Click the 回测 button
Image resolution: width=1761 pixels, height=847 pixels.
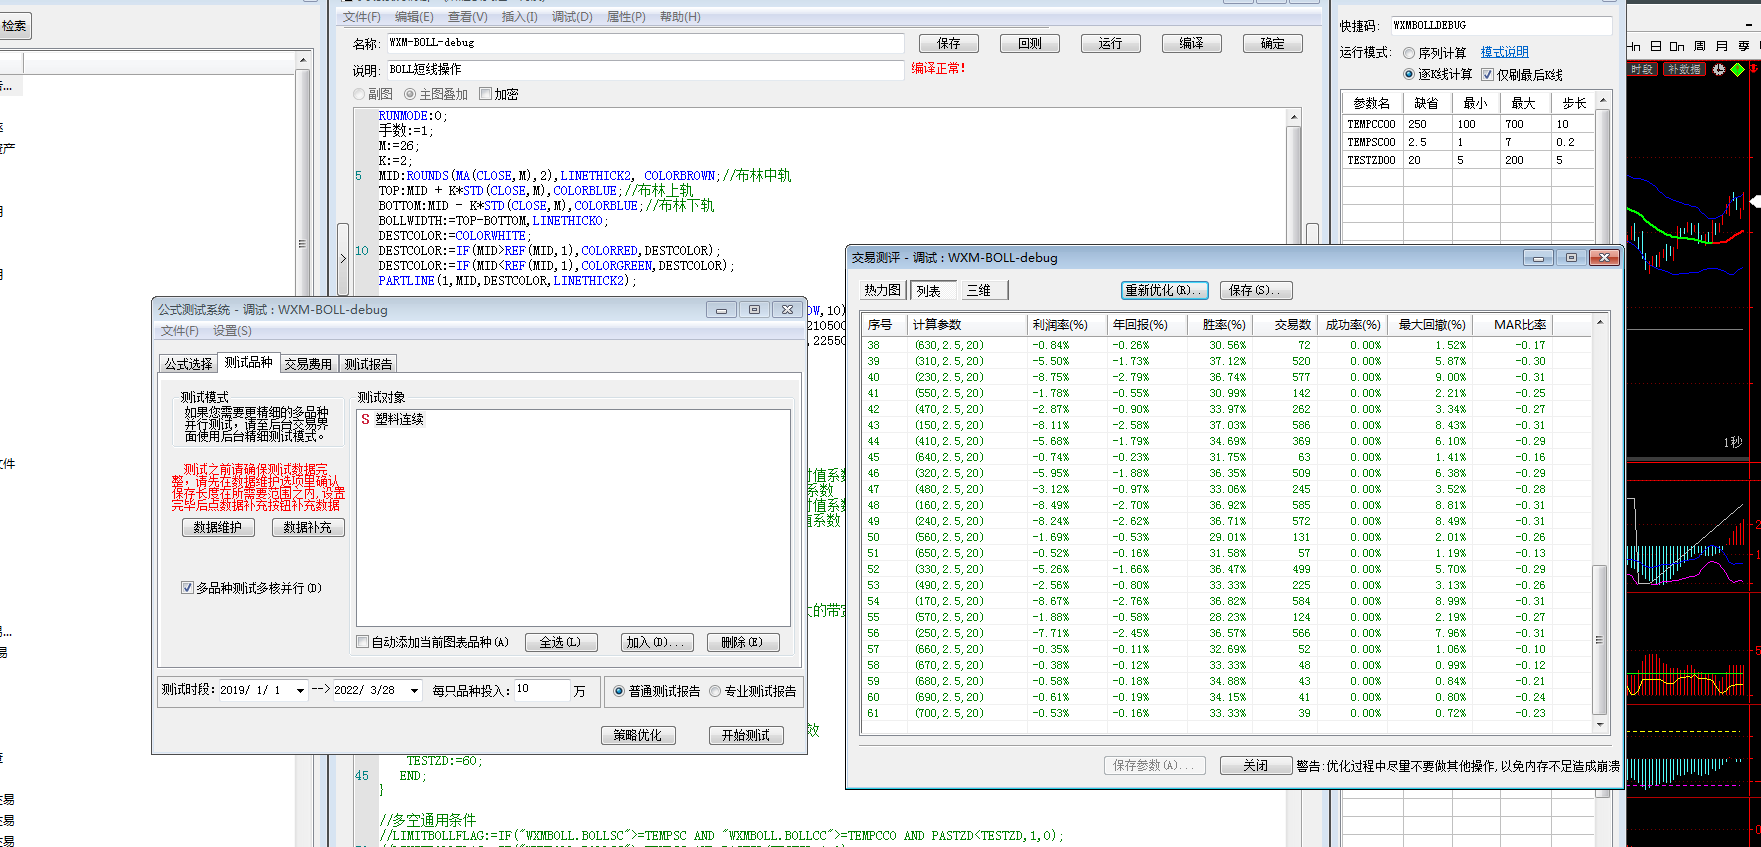point(1030,44)
